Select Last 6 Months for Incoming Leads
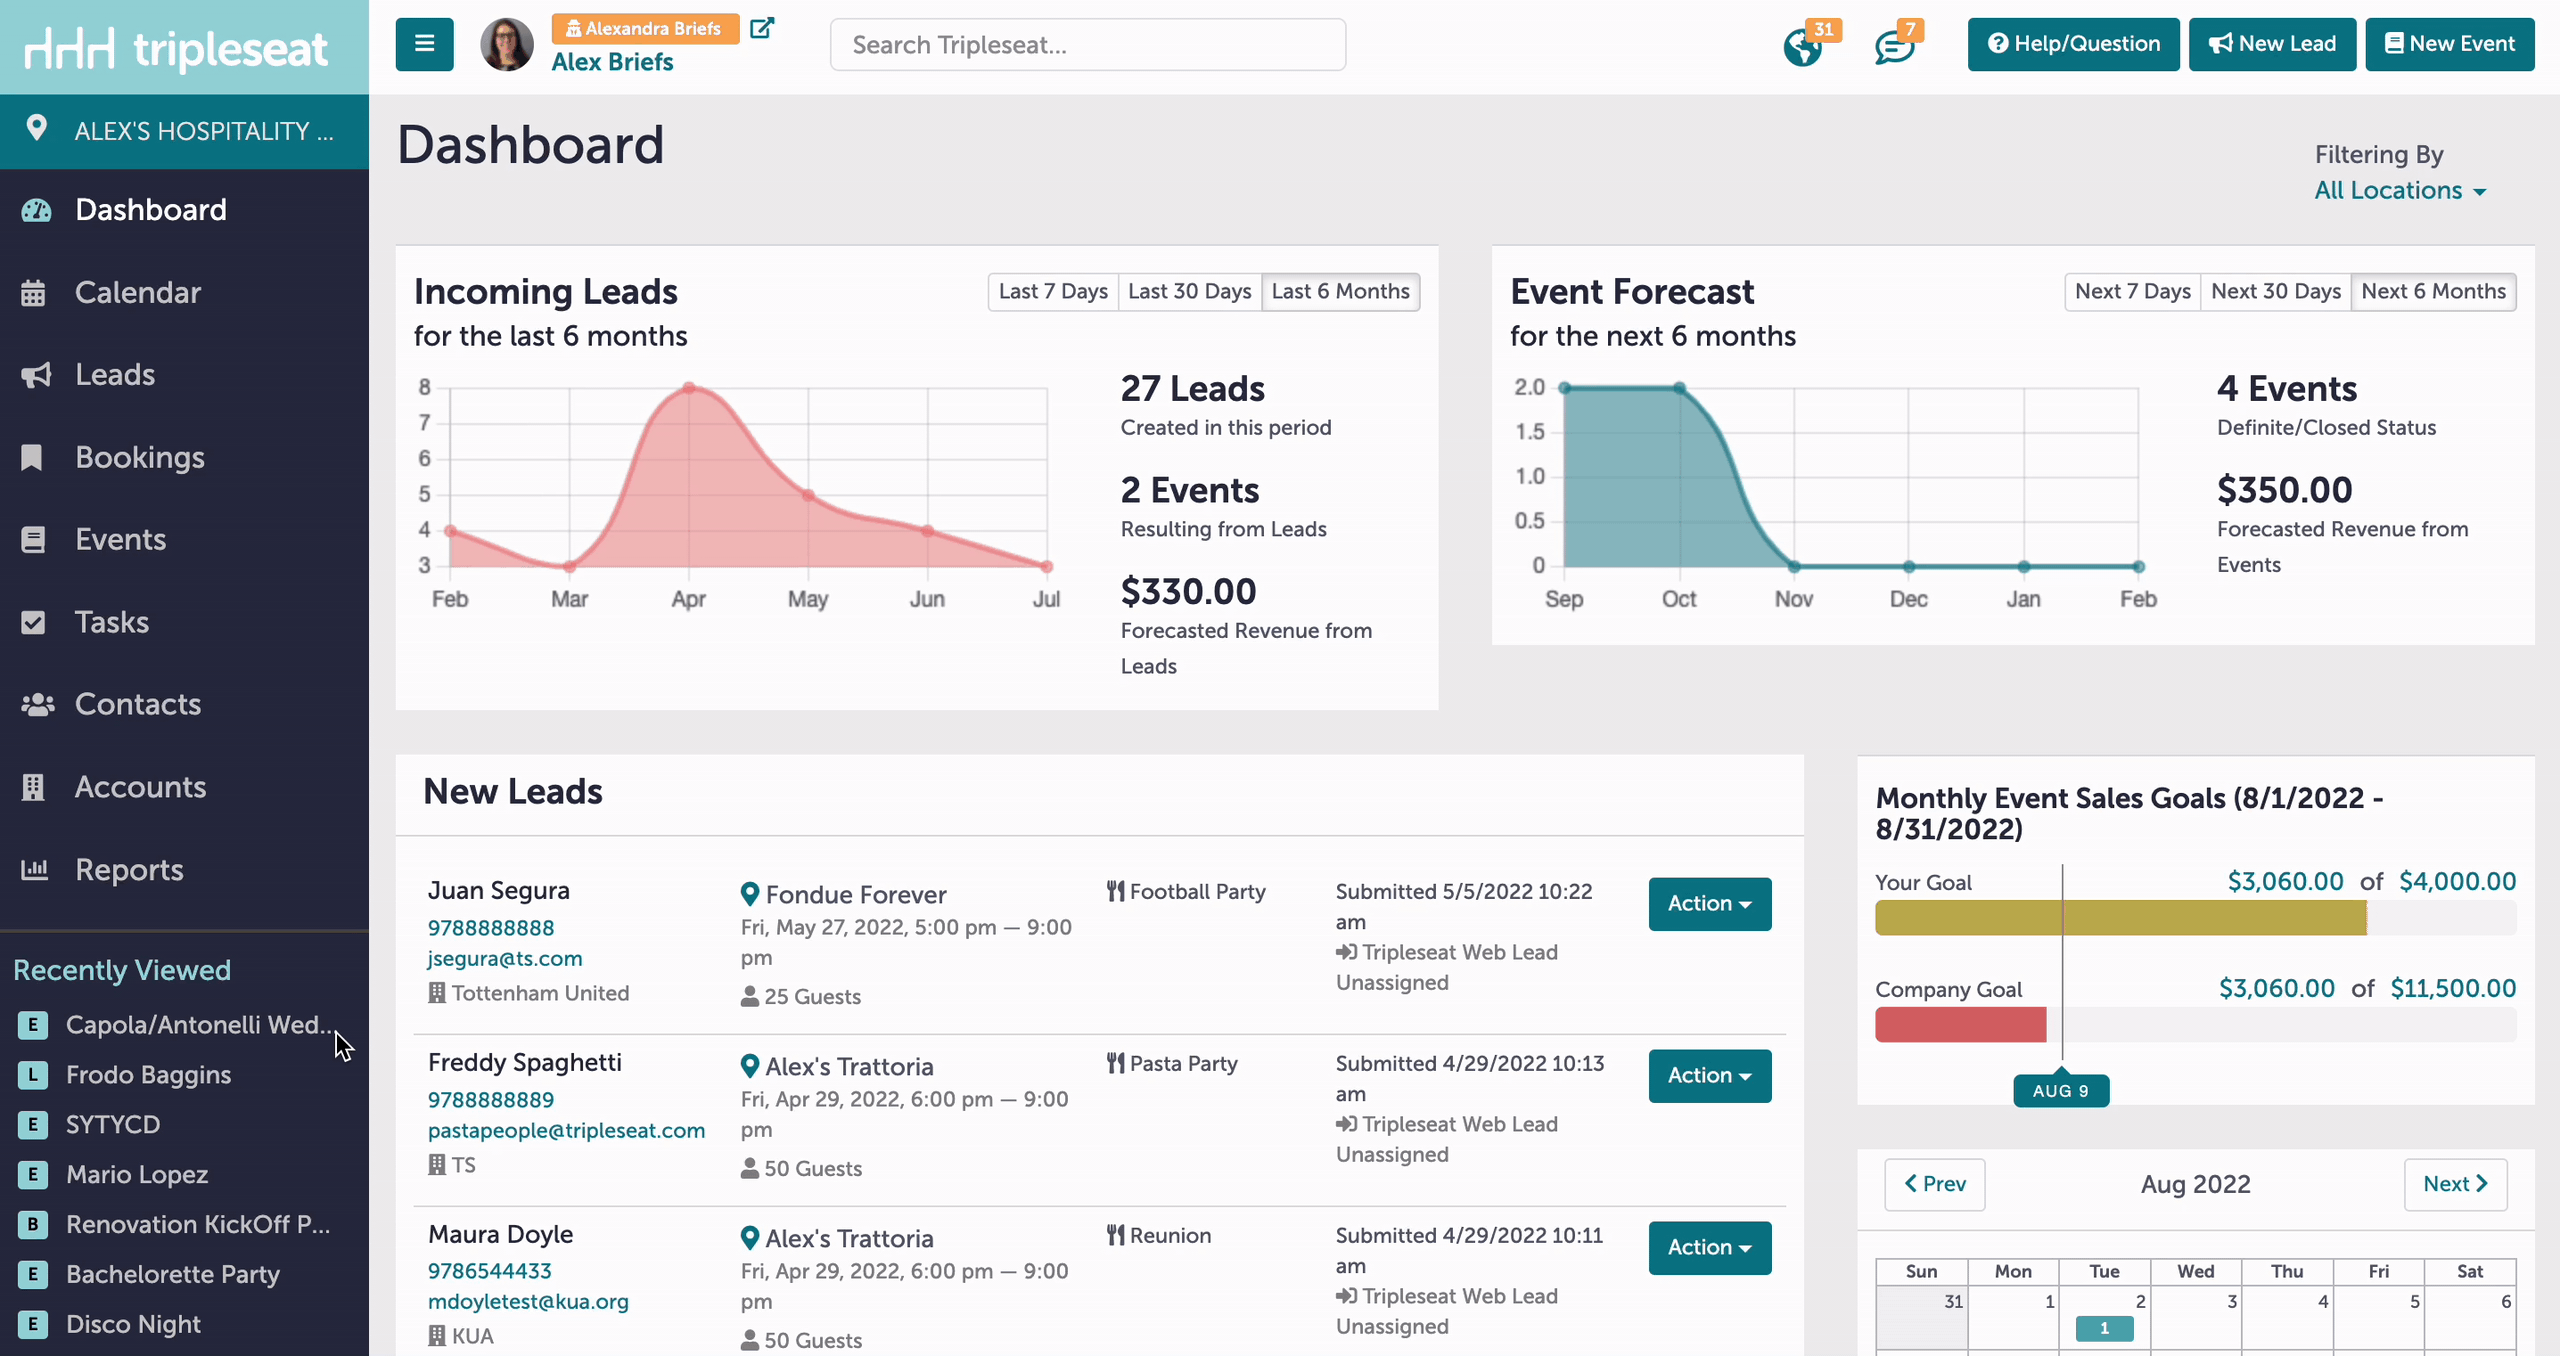This screenshot has height=1356, width=2560. [1340, 291]
